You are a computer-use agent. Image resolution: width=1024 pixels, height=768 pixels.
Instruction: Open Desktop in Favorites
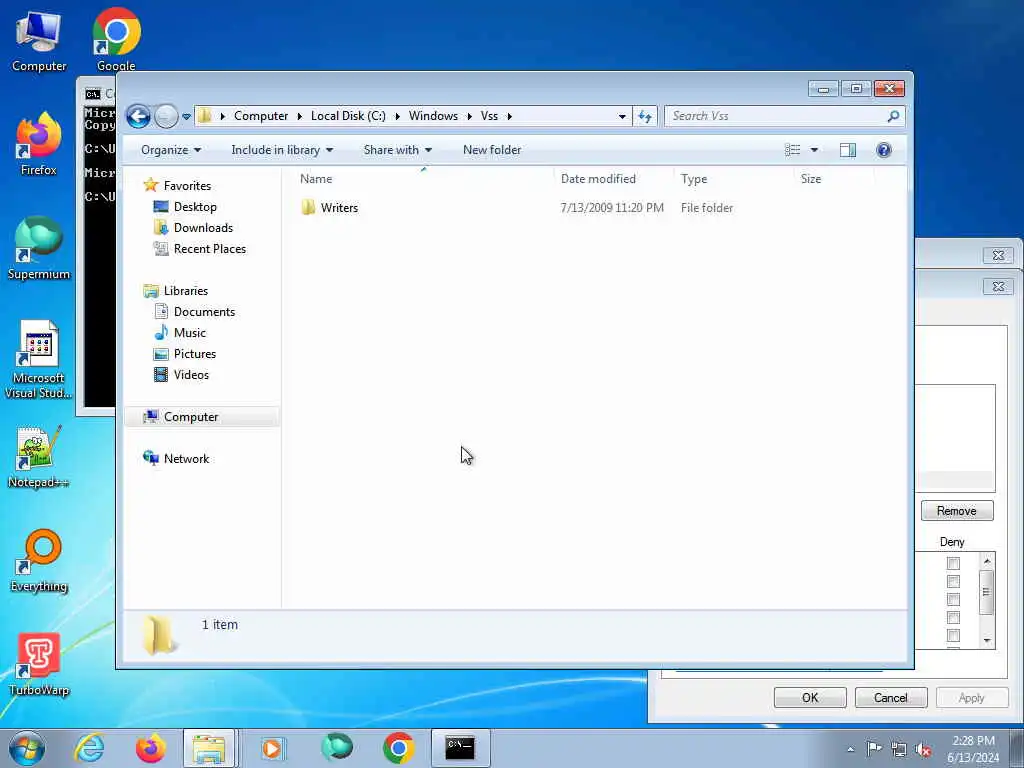coord(195,206)
